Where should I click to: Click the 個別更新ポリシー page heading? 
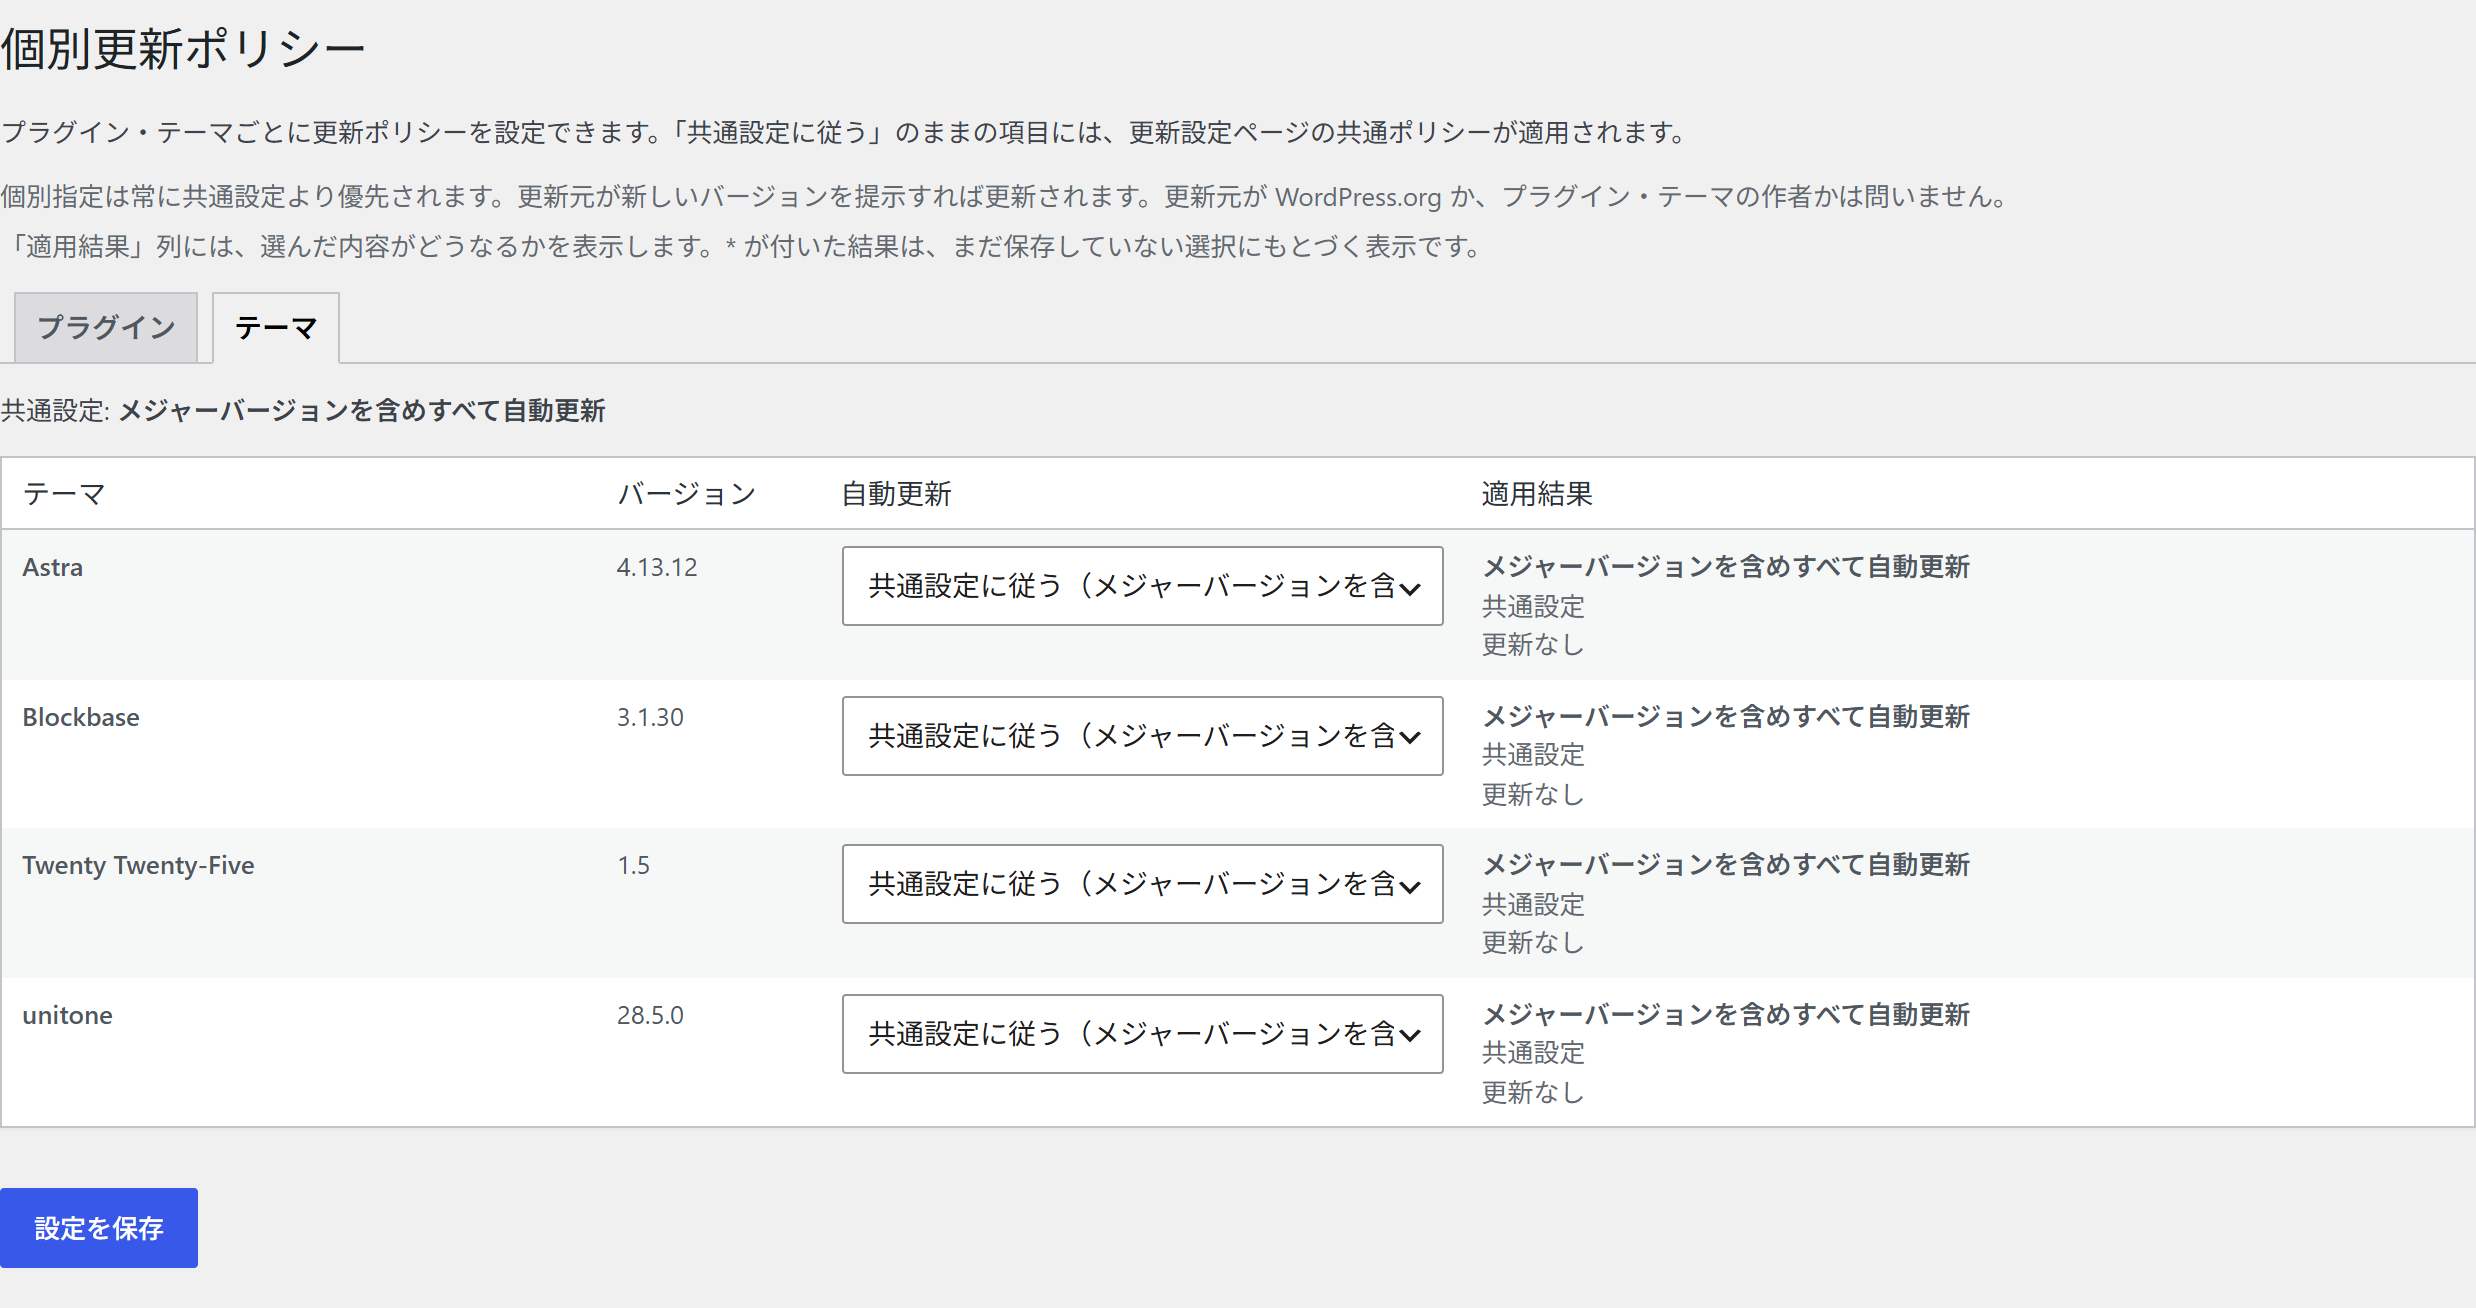[183, 48]
